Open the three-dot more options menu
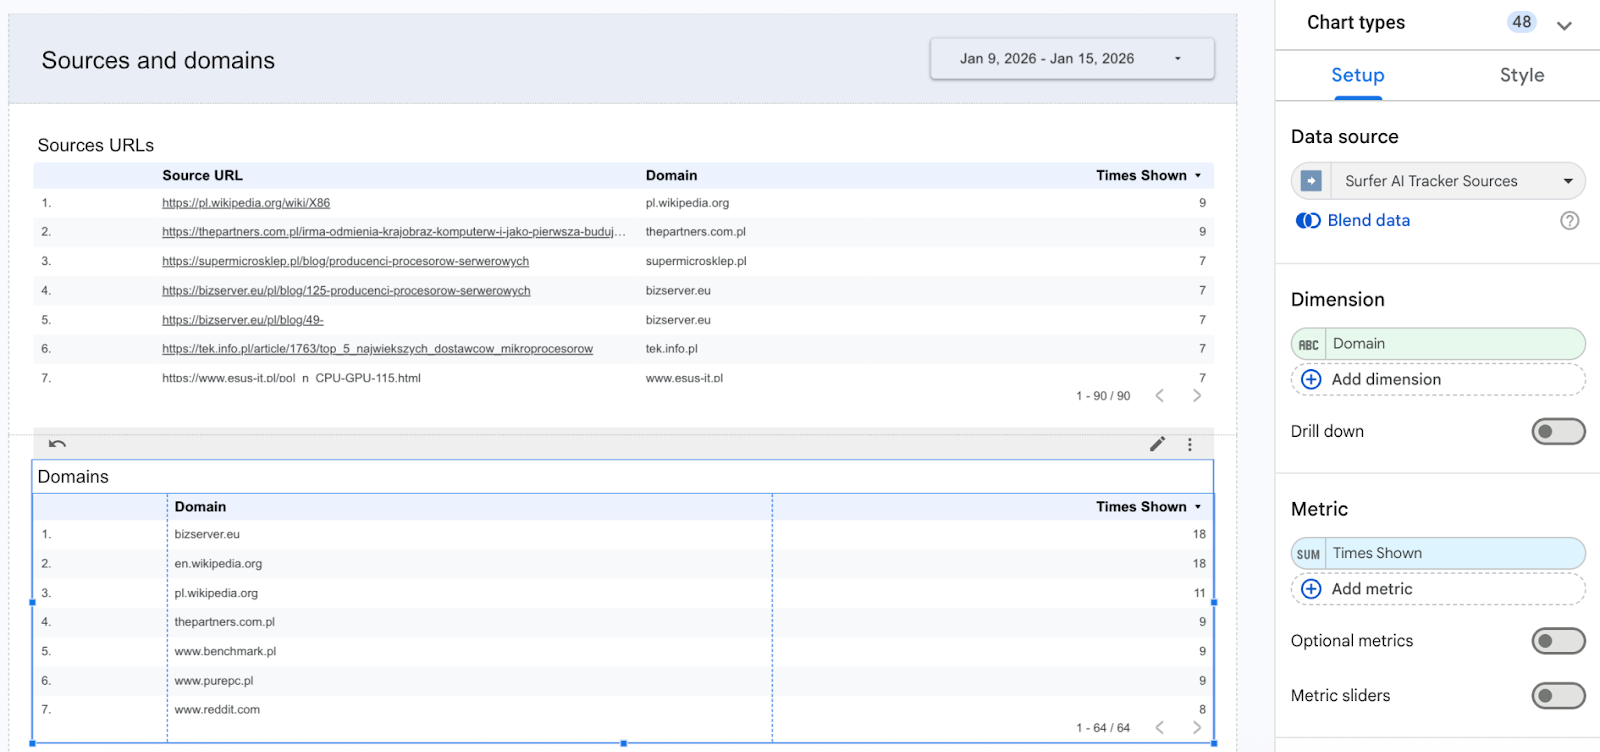 click(x=1189, y=444)
